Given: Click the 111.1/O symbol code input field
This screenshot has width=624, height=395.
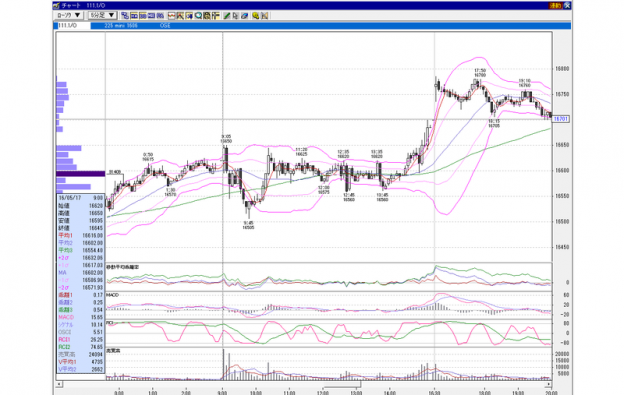Looking at the screenshot, I should coord(72,25).
